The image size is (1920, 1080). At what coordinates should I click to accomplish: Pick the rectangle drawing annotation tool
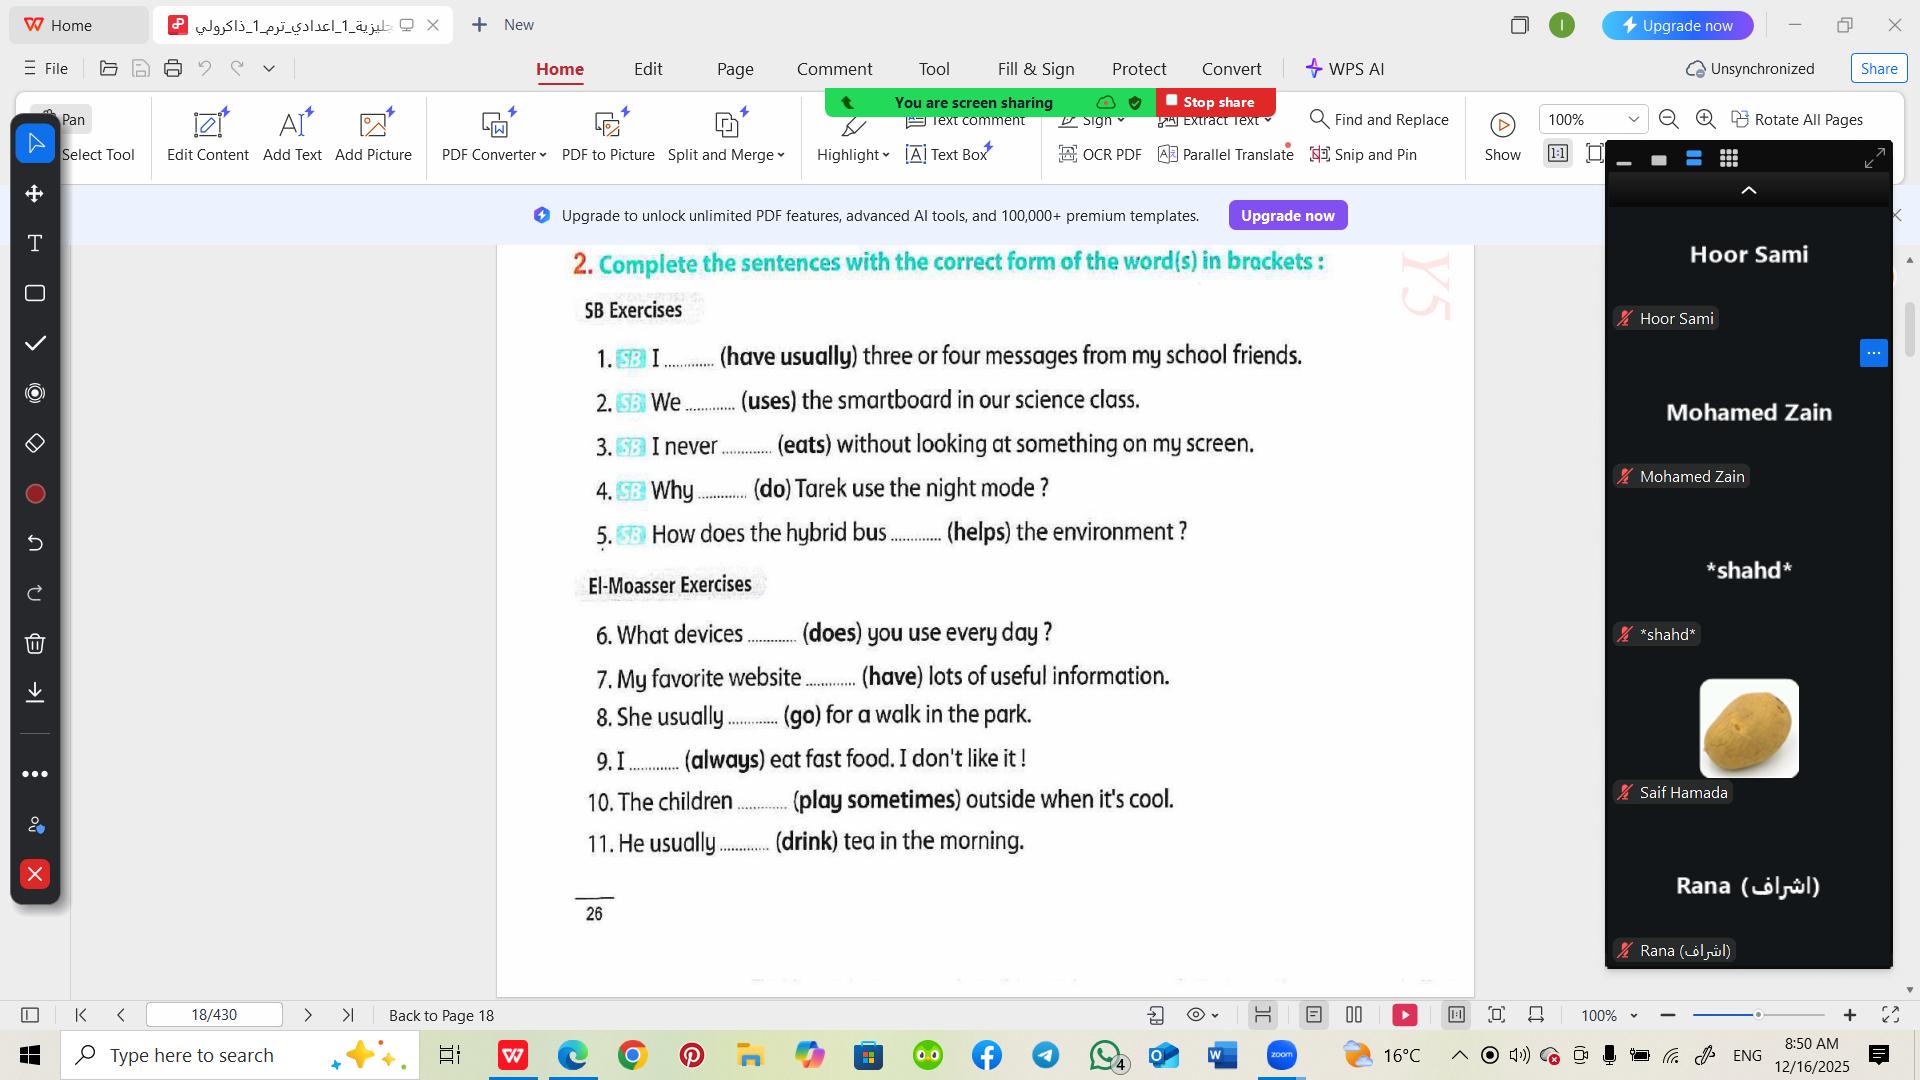[x=35, y=294]
